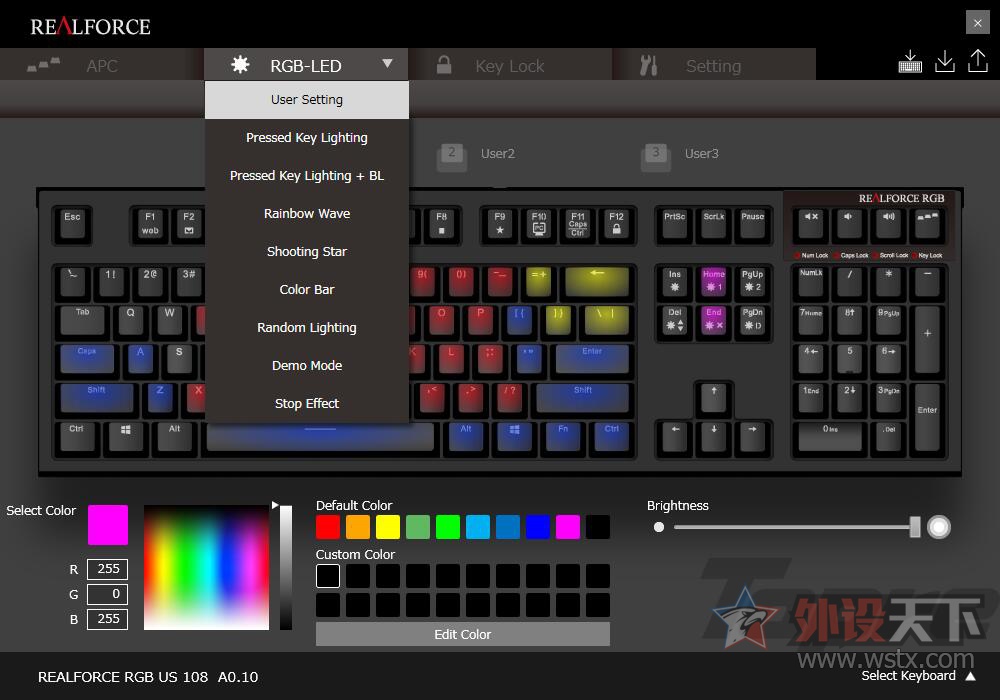Image resolution: width=1000 pixels, height=700 pixels.
Task: Pick the cyan default color
Action: (478, 527)
